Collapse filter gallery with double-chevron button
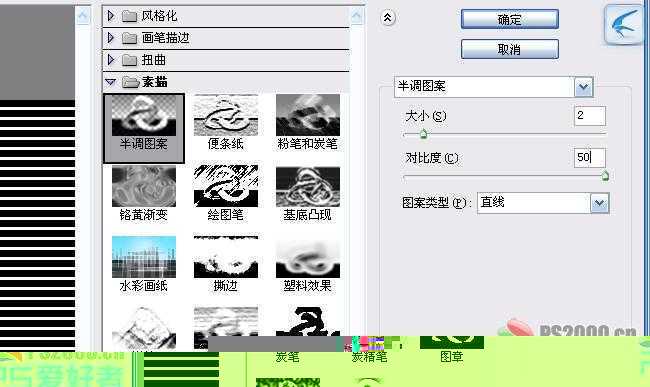The image size is (650, 387). tap(388, 17)
